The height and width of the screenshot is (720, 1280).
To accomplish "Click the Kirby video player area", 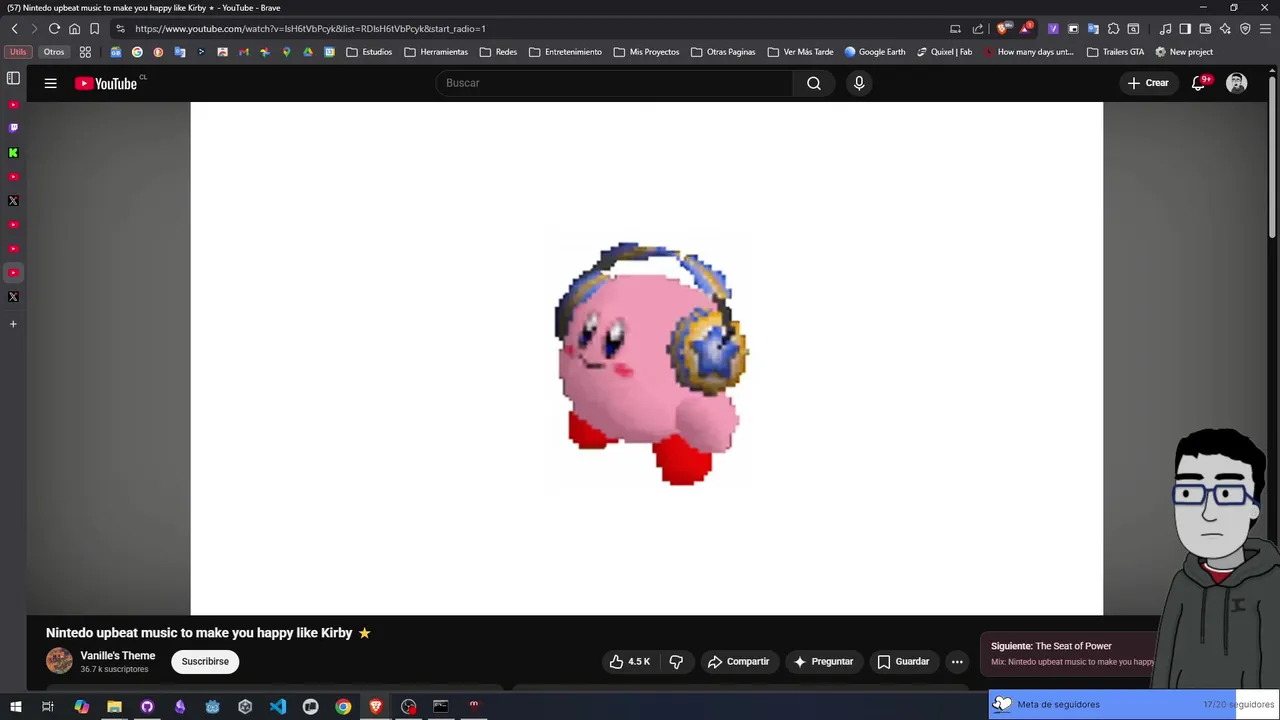I will click(647, 358).
